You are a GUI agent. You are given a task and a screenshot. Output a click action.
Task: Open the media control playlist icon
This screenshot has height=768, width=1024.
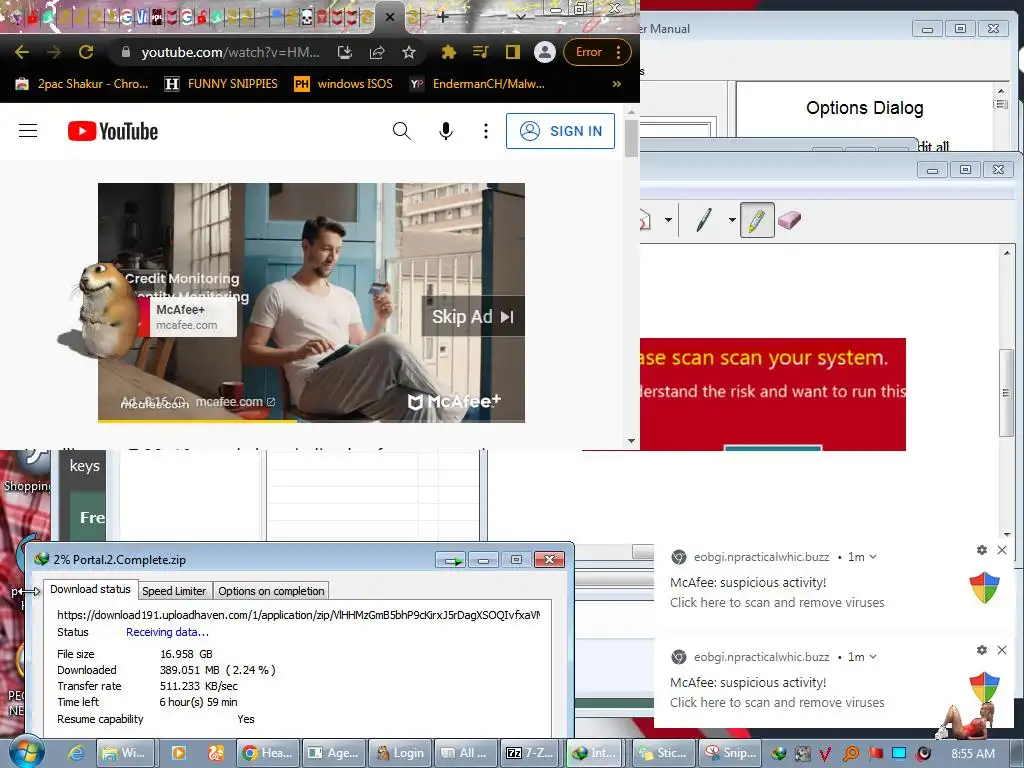tap(481, 52)
